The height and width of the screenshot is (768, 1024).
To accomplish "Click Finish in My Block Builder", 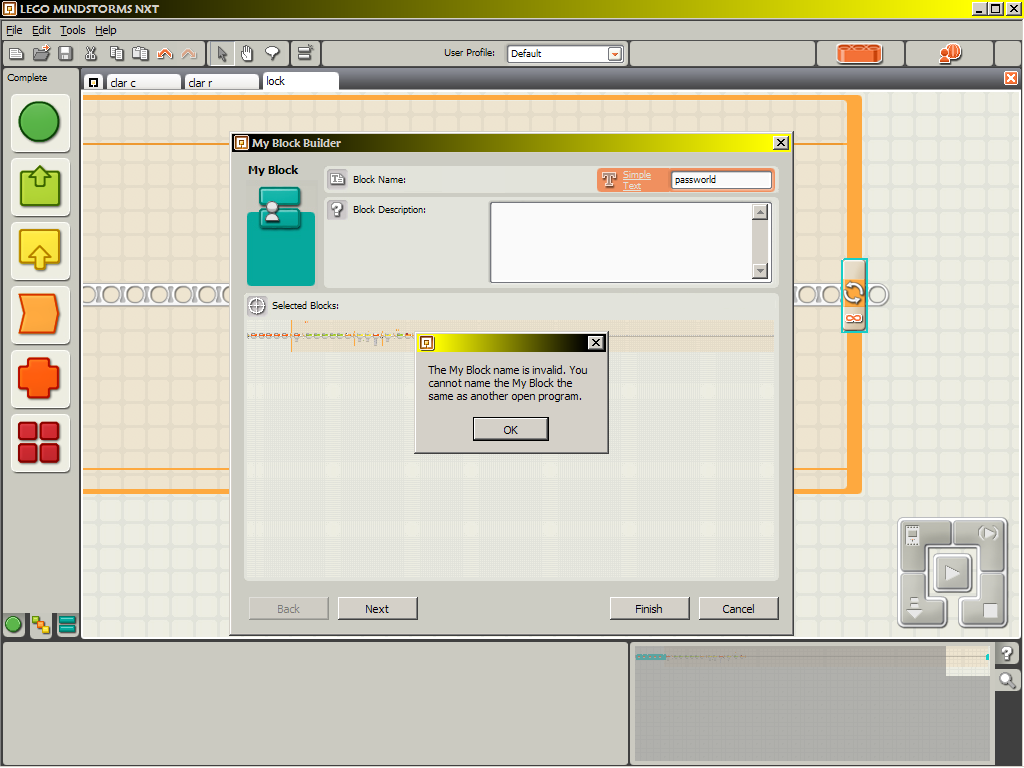I will [x=649, y=609].
